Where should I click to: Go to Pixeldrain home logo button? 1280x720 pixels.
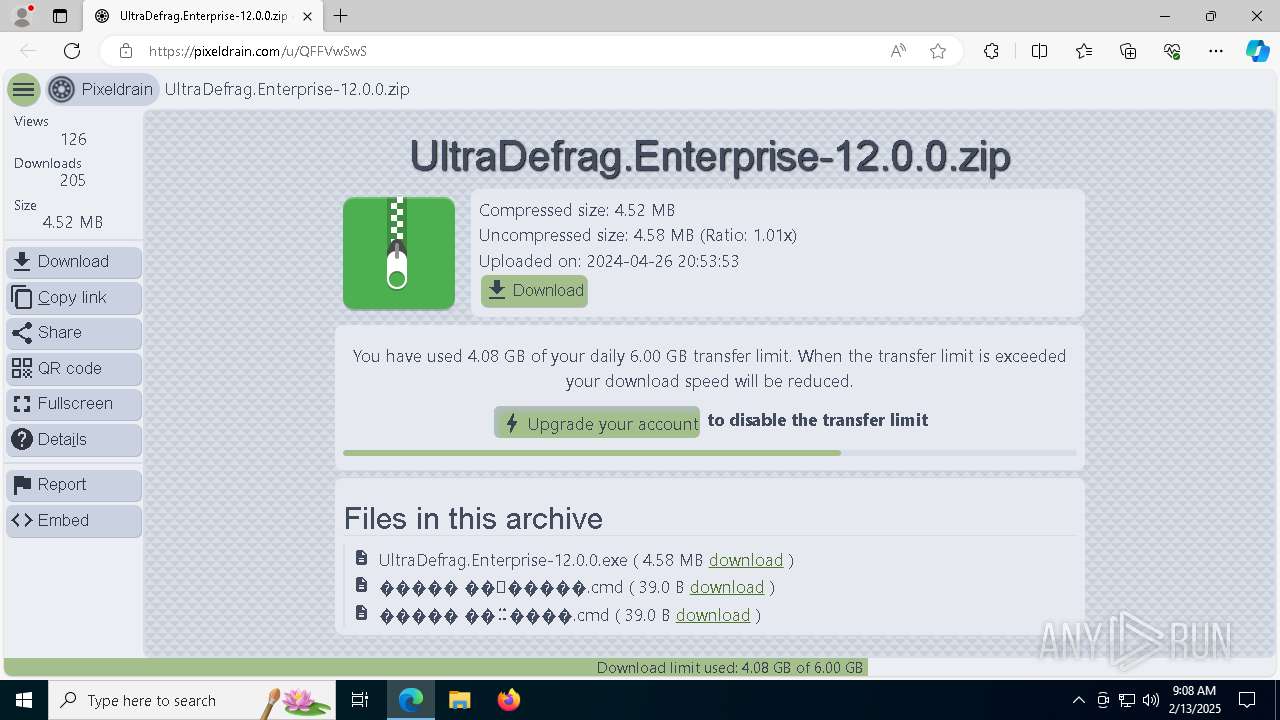click(102, 89)
